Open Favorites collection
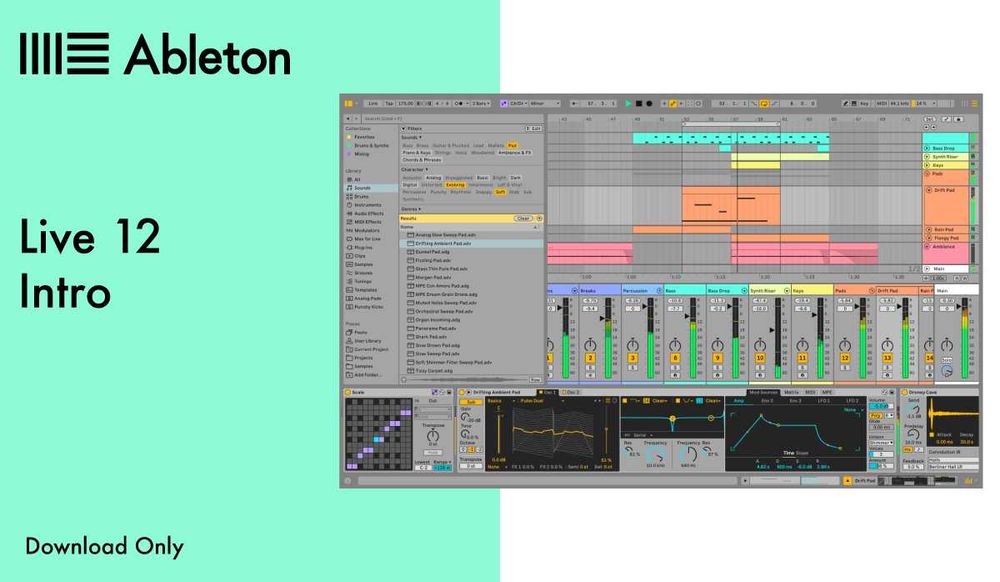This screenshot has height=582, width=1000. pyautogui.click(x=365, y=137)
